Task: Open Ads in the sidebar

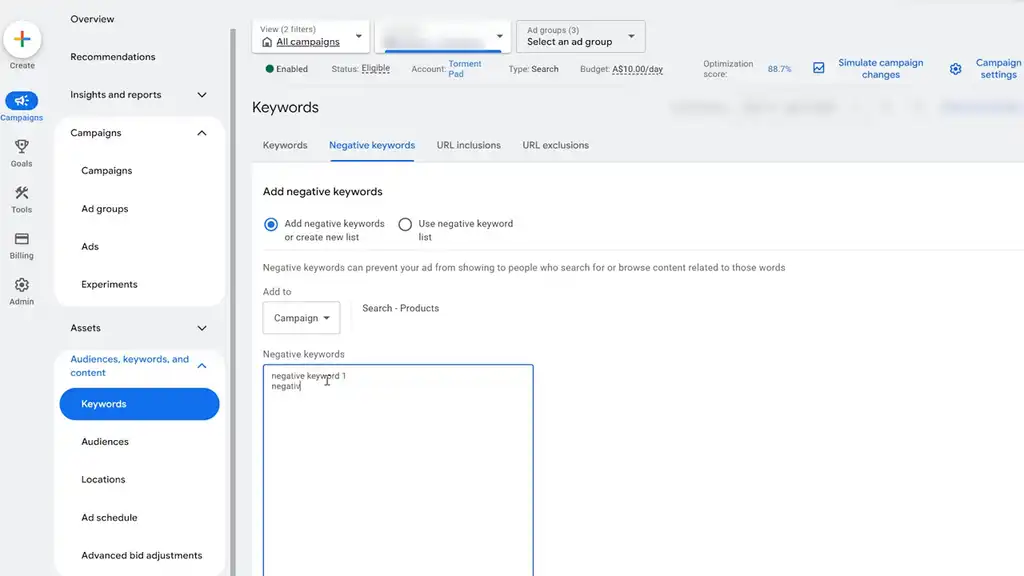Action: tap(90, 246)
